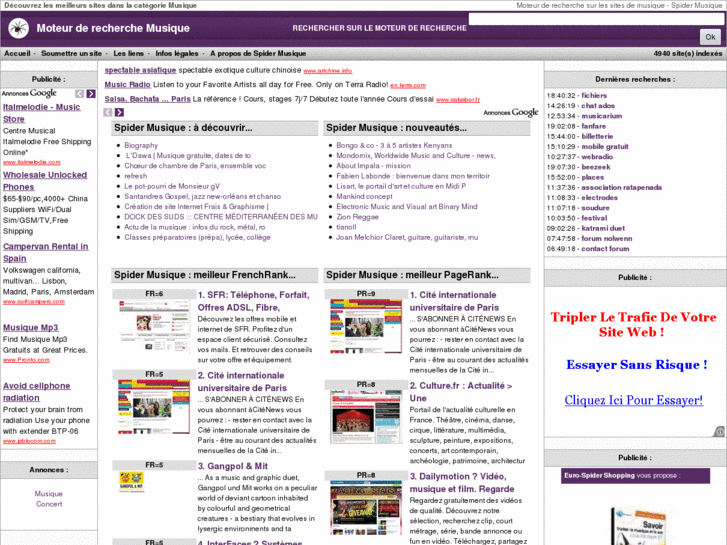Open tianoll link
The width and height of the screenshot is (727, 545).
346,227
